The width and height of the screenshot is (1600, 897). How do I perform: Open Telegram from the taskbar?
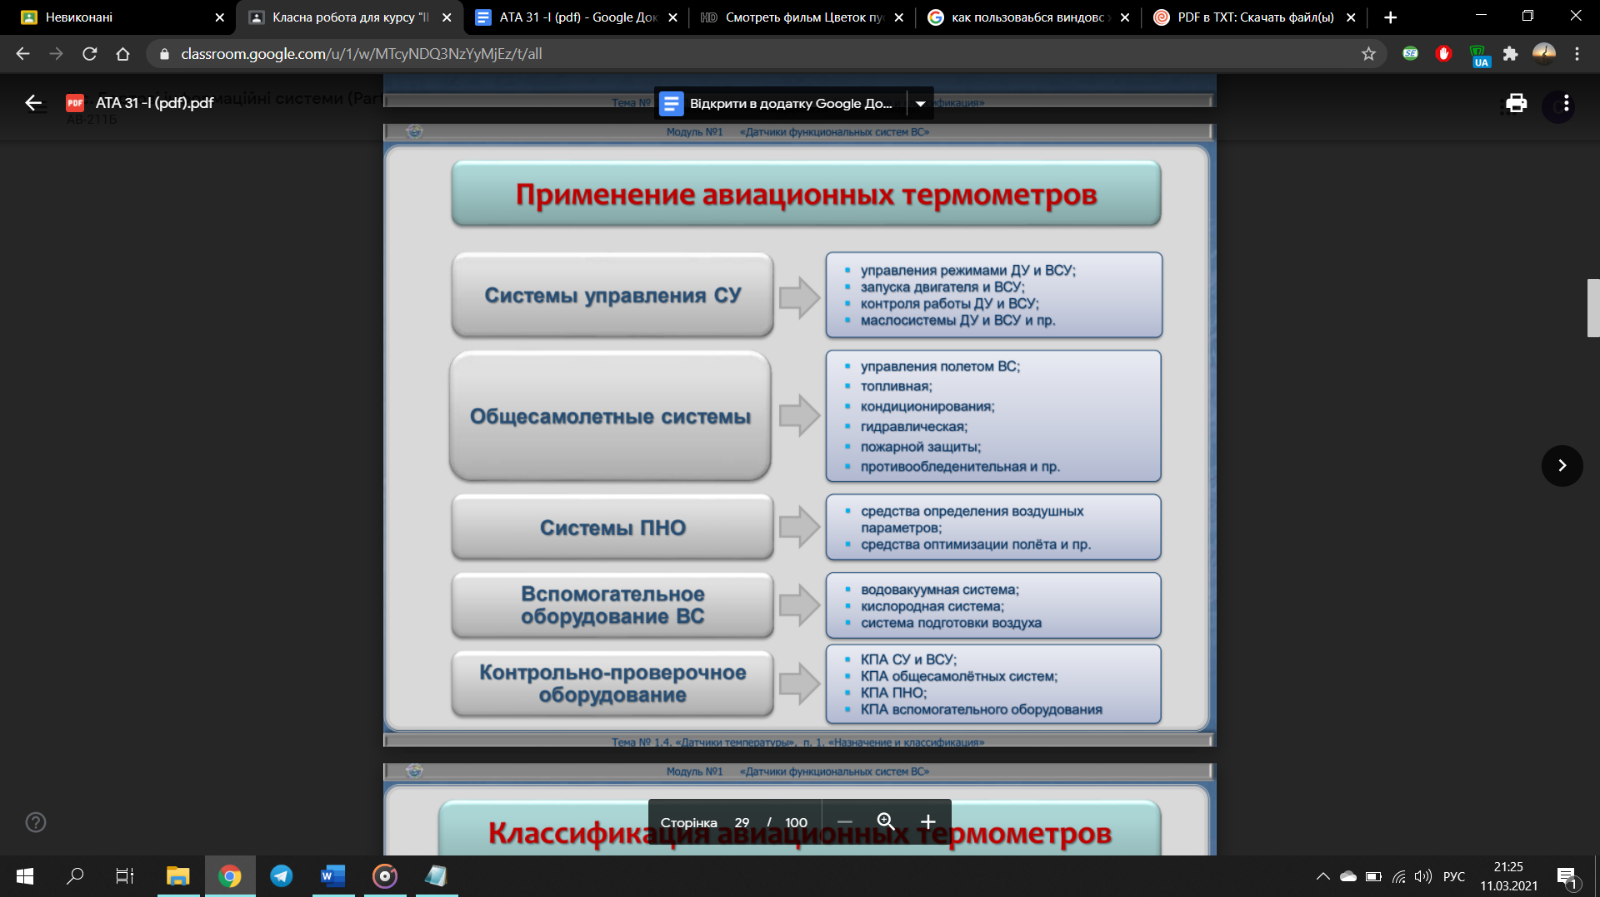[282, 876]
